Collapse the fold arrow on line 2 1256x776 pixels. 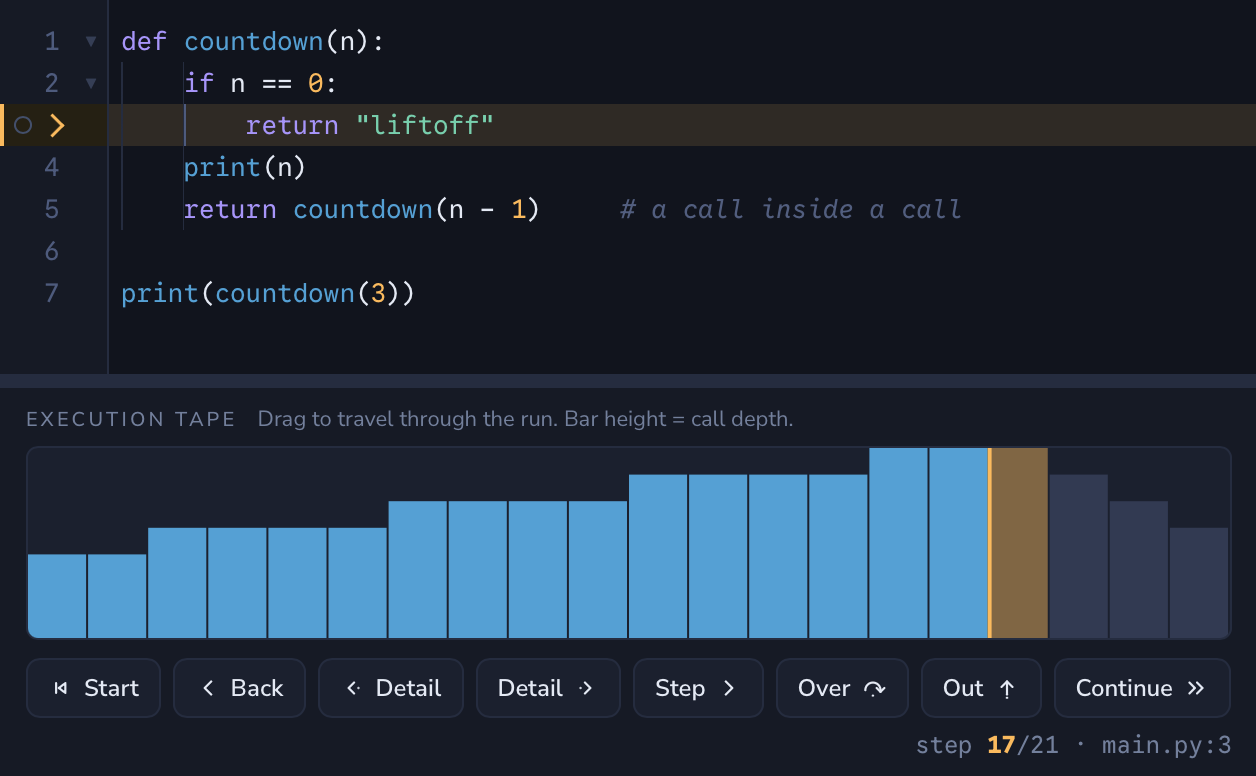pyautogui.click(x=91, y=84)
